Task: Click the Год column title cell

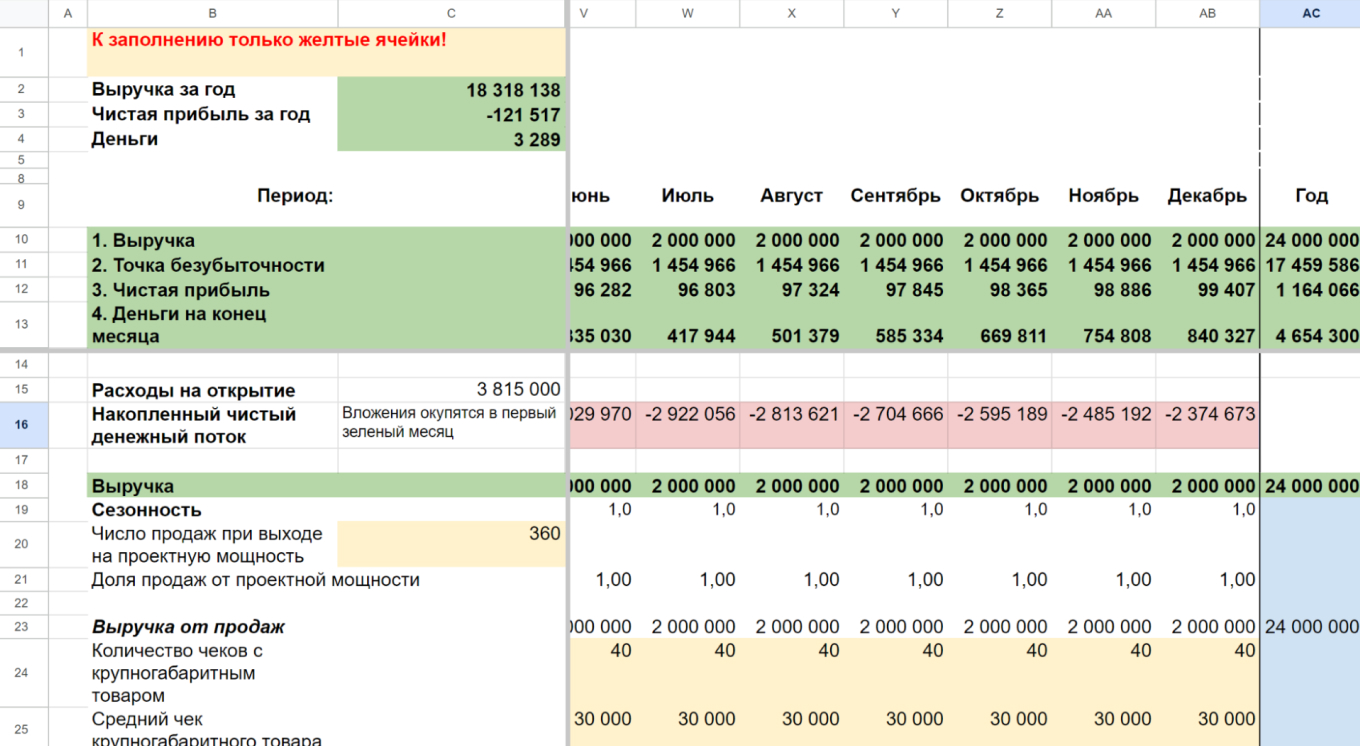Action: click(1310, 196)
